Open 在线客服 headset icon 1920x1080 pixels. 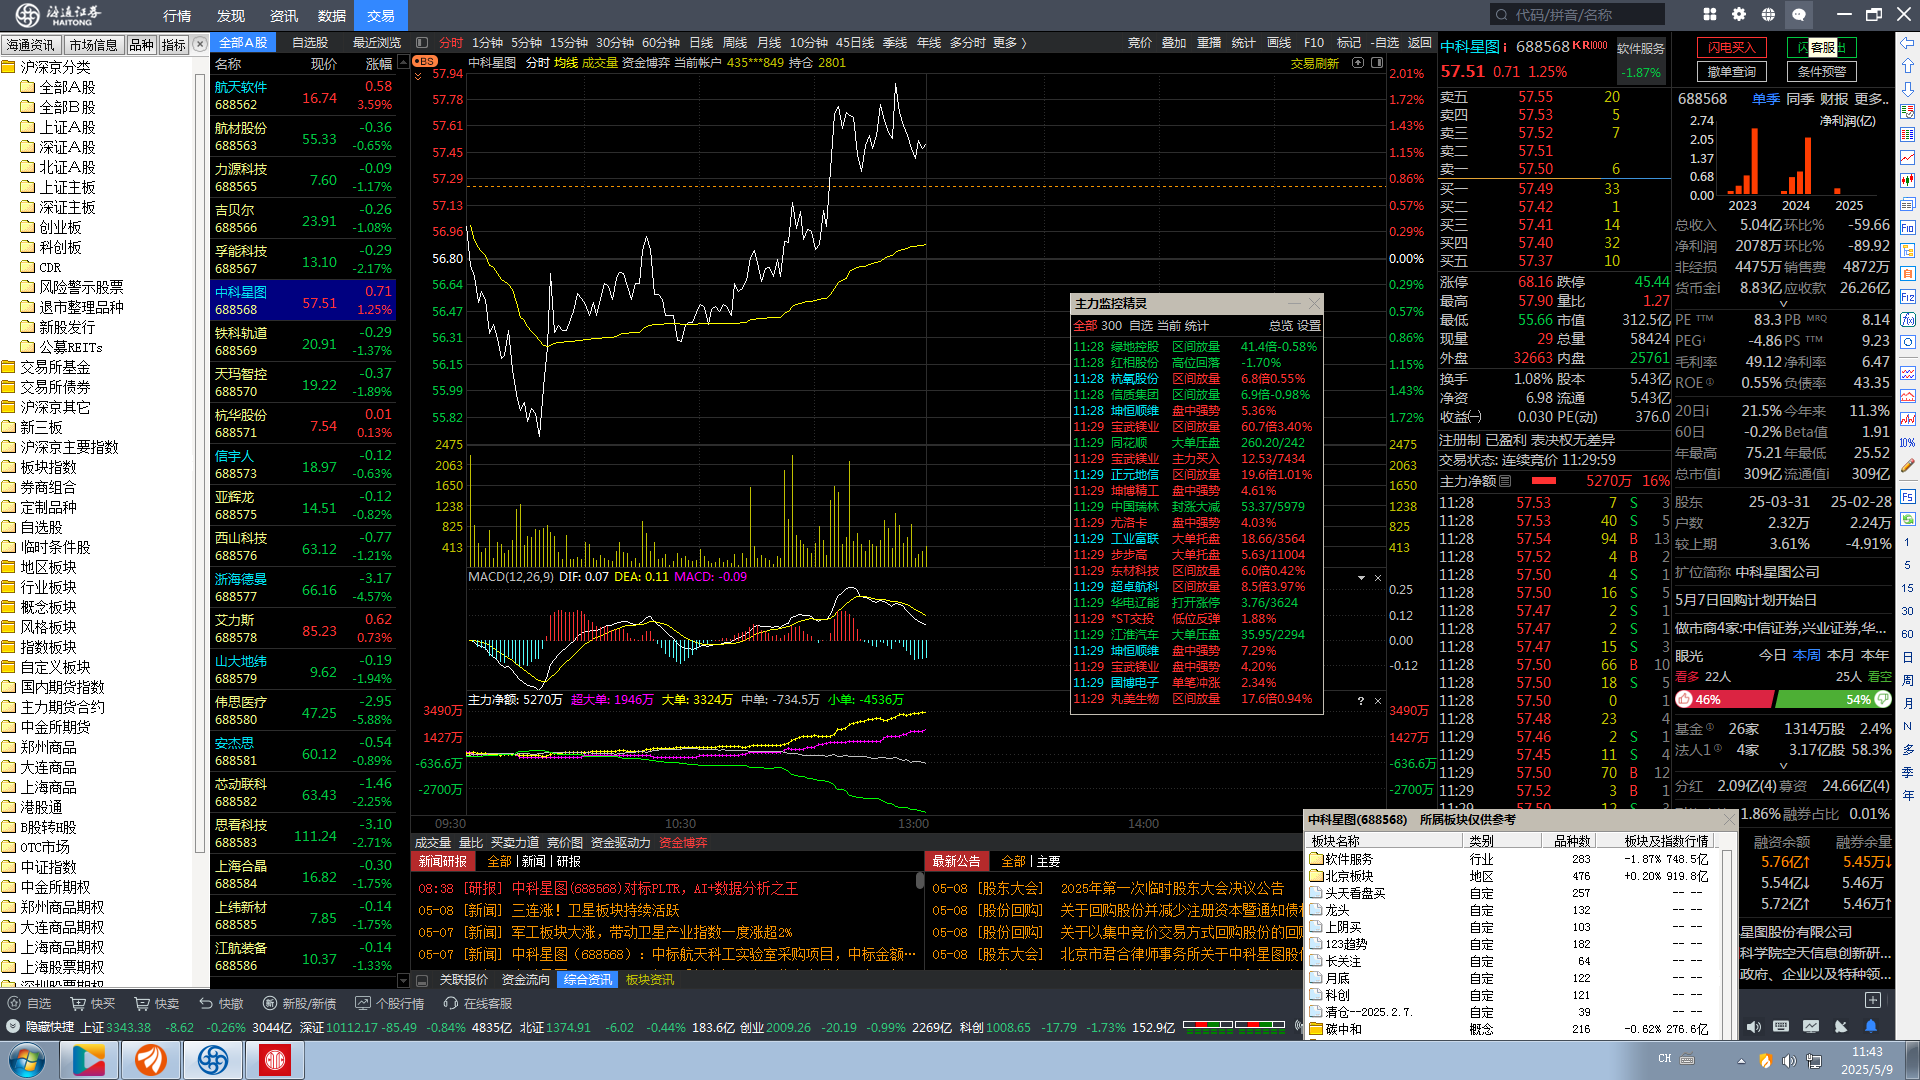pyautogui.click(x=451, y=1003)
